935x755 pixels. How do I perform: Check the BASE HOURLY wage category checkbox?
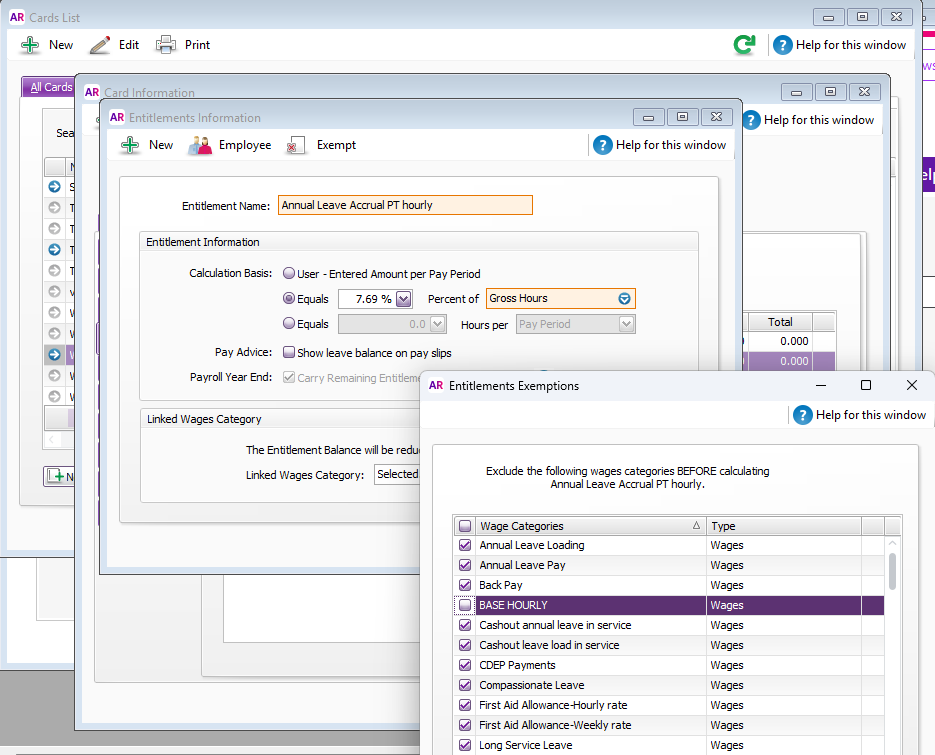[x=465, y=605]
